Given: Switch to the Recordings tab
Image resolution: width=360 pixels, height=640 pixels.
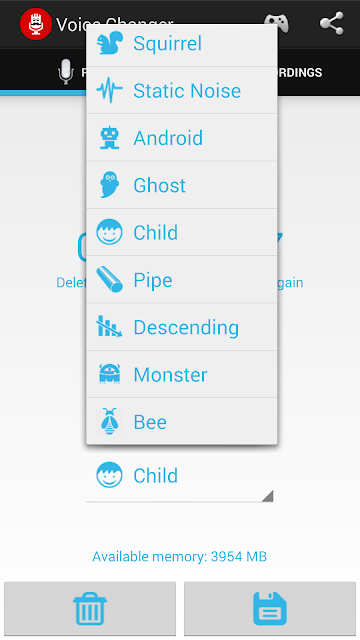Looking at the screenshot, I should [x=300, y=72].
